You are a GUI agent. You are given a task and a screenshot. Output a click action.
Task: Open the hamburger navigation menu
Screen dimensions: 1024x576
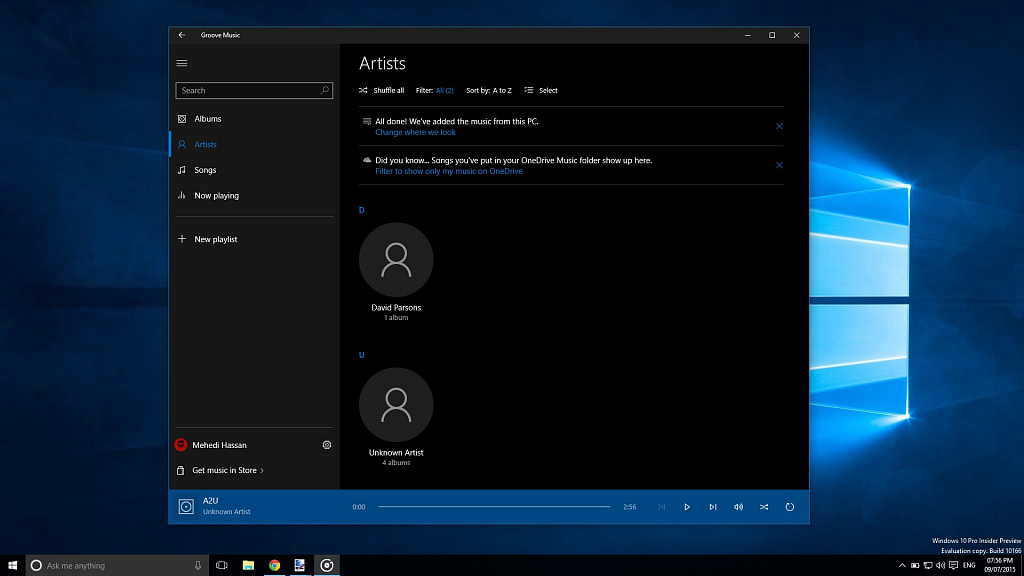pyautogui.click(x=182, y=63)
